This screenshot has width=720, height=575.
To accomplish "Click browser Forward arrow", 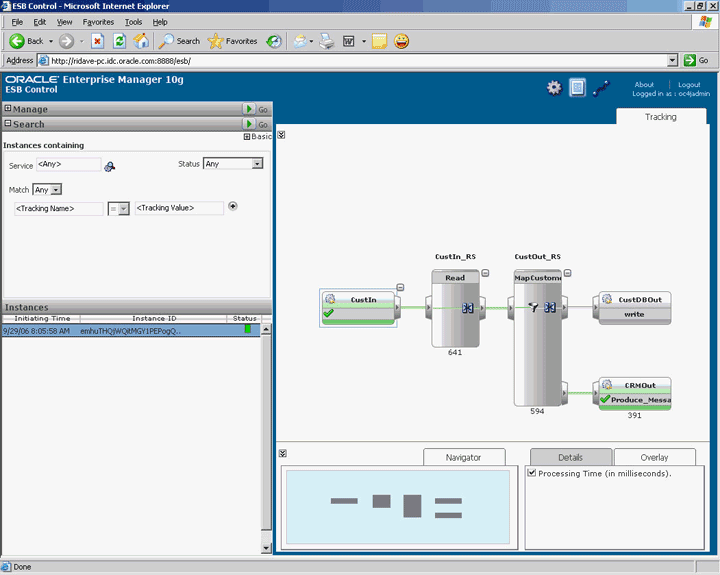I will point(67,41).
